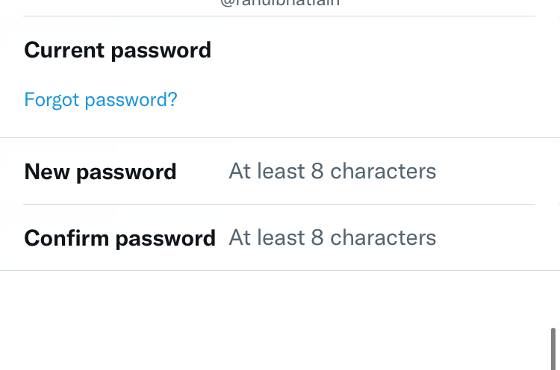Click 'At least 8 characters' in New password
This screenshot has width=560, height=370.
pos(332,171)
